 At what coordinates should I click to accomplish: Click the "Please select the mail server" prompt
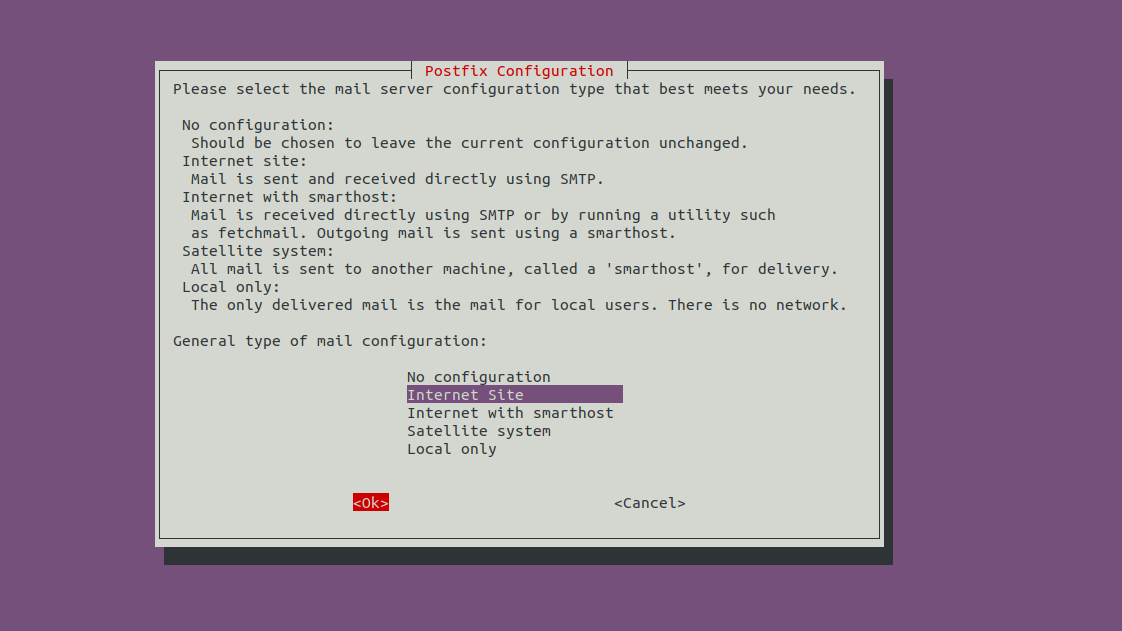point(514,89)
